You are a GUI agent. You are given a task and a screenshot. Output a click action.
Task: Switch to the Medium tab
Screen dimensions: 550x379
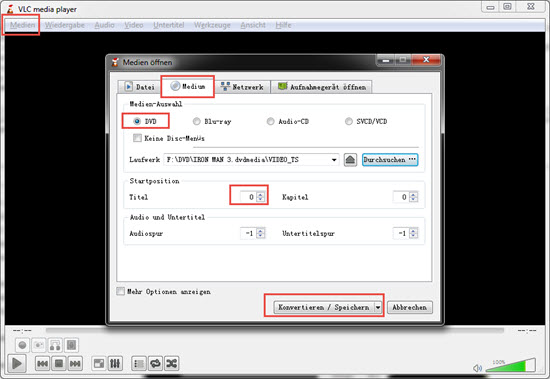188,86
